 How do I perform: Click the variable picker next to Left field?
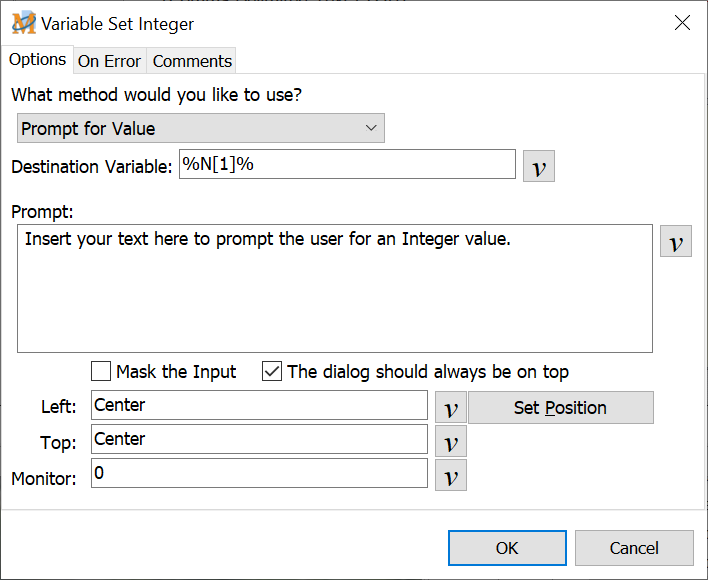[x=450, y=407]
